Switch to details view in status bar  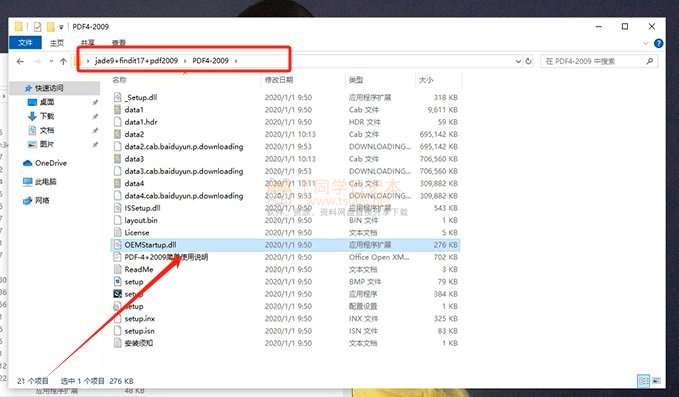[643, 381]
